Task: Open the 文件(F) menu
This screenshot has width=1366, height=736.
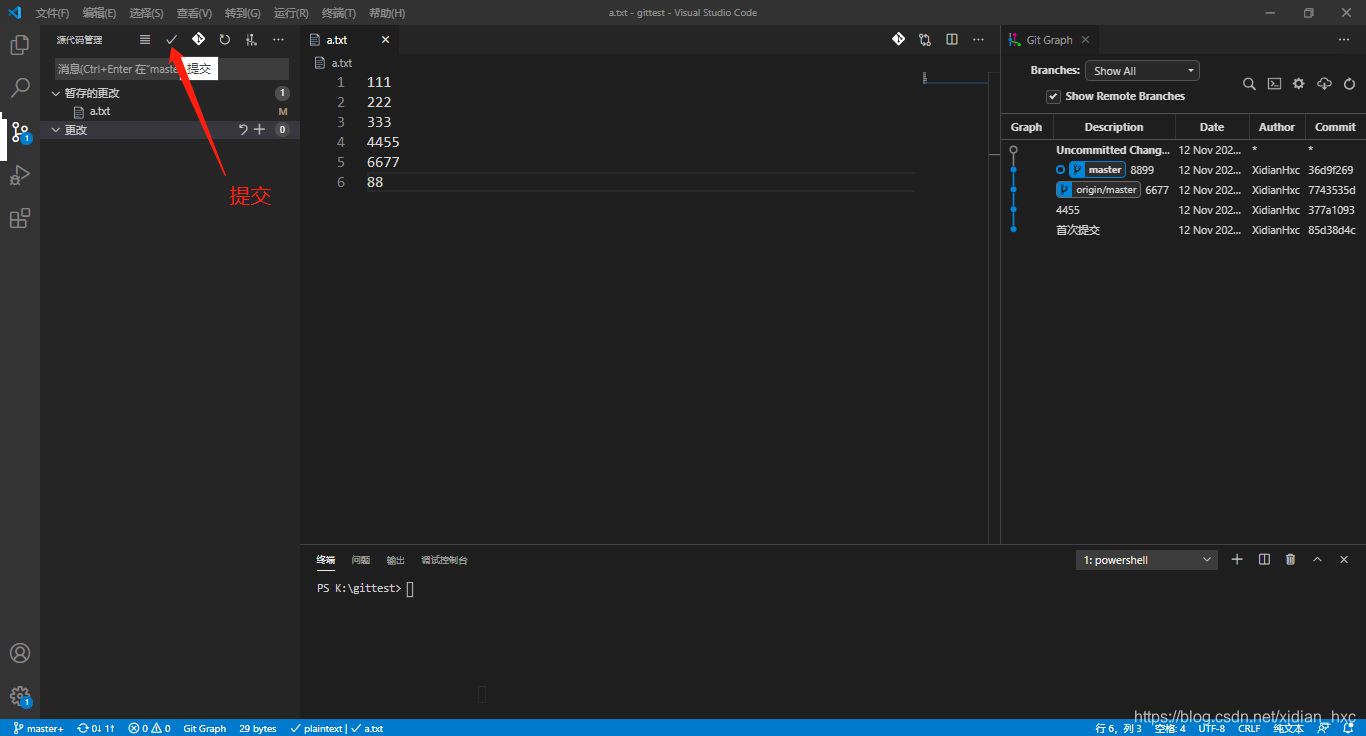Action: [x=52, y=13]
